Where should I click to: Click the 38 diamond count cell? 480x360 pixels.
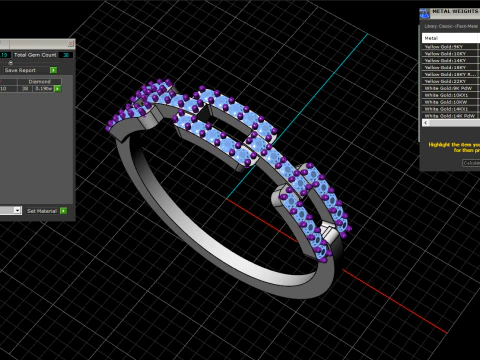[x=25, y=89]
